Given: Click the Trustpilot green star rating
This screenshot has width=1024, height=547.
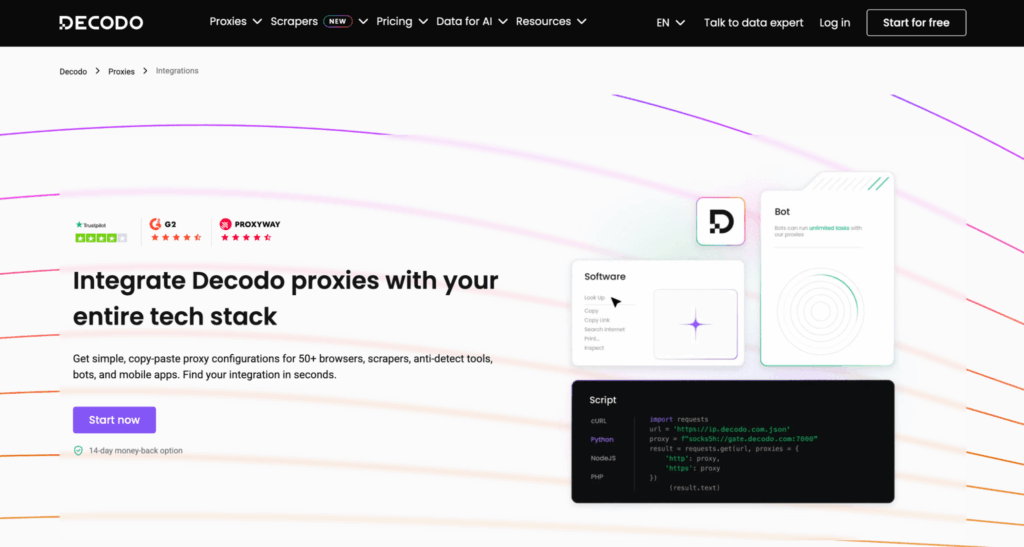Looking at the screenshot, I should click(101, 238).
